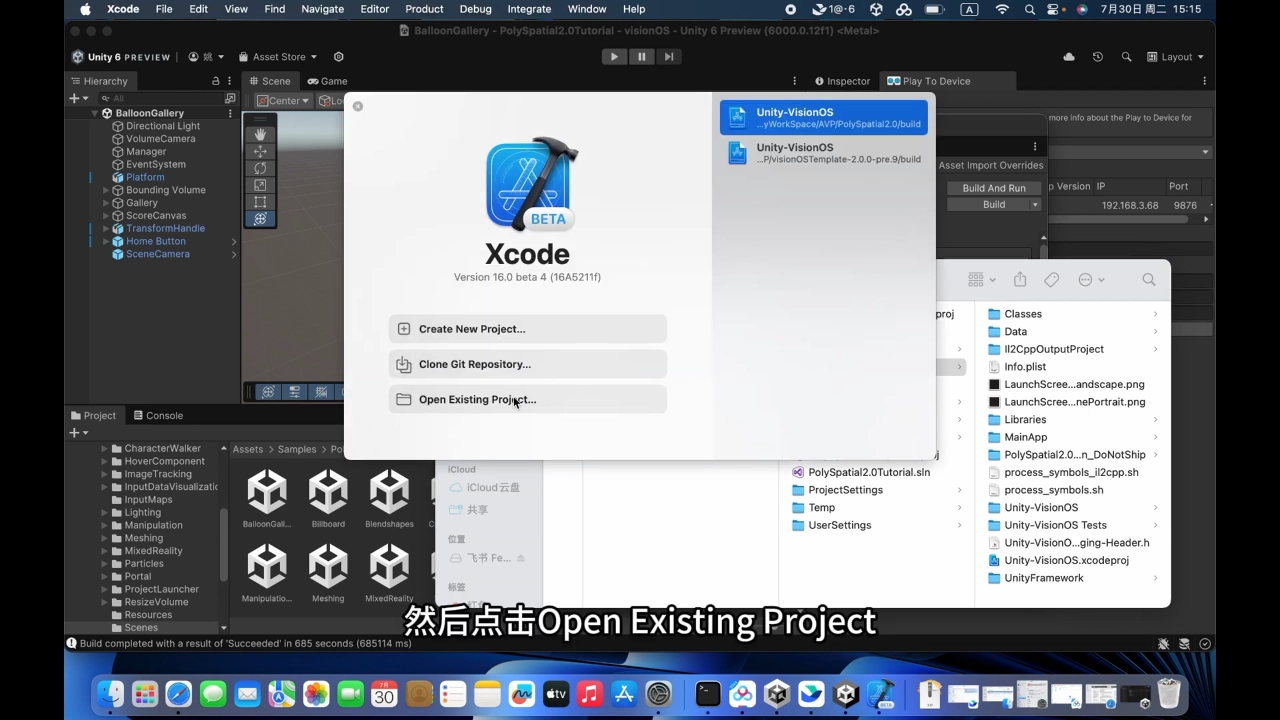Click Unity toolbar search icon
1280x720 pixels.
[1127, 57]
